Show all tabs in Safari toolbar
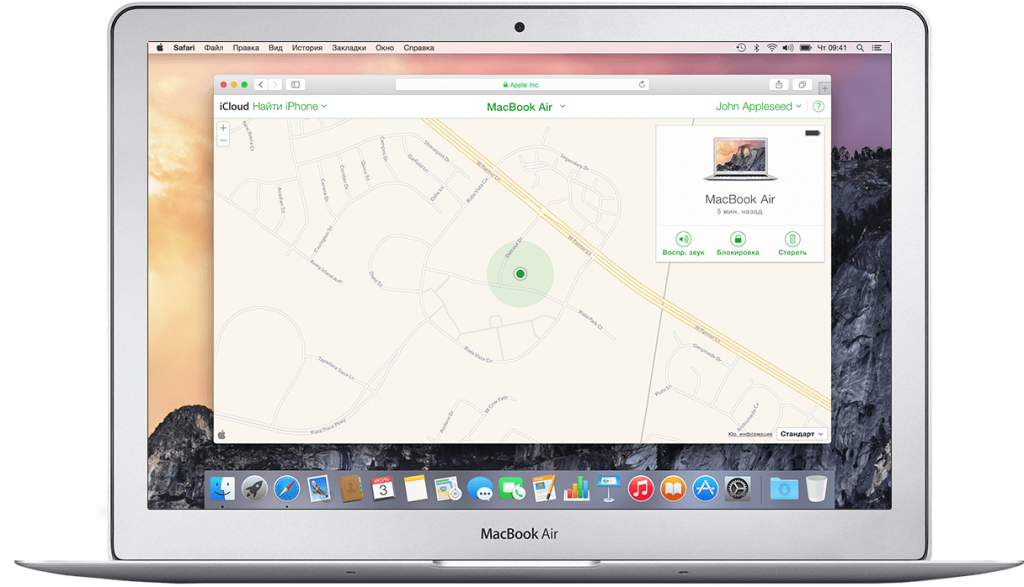Viewport: 1024px width, 587px height. [x=801, y=85]
